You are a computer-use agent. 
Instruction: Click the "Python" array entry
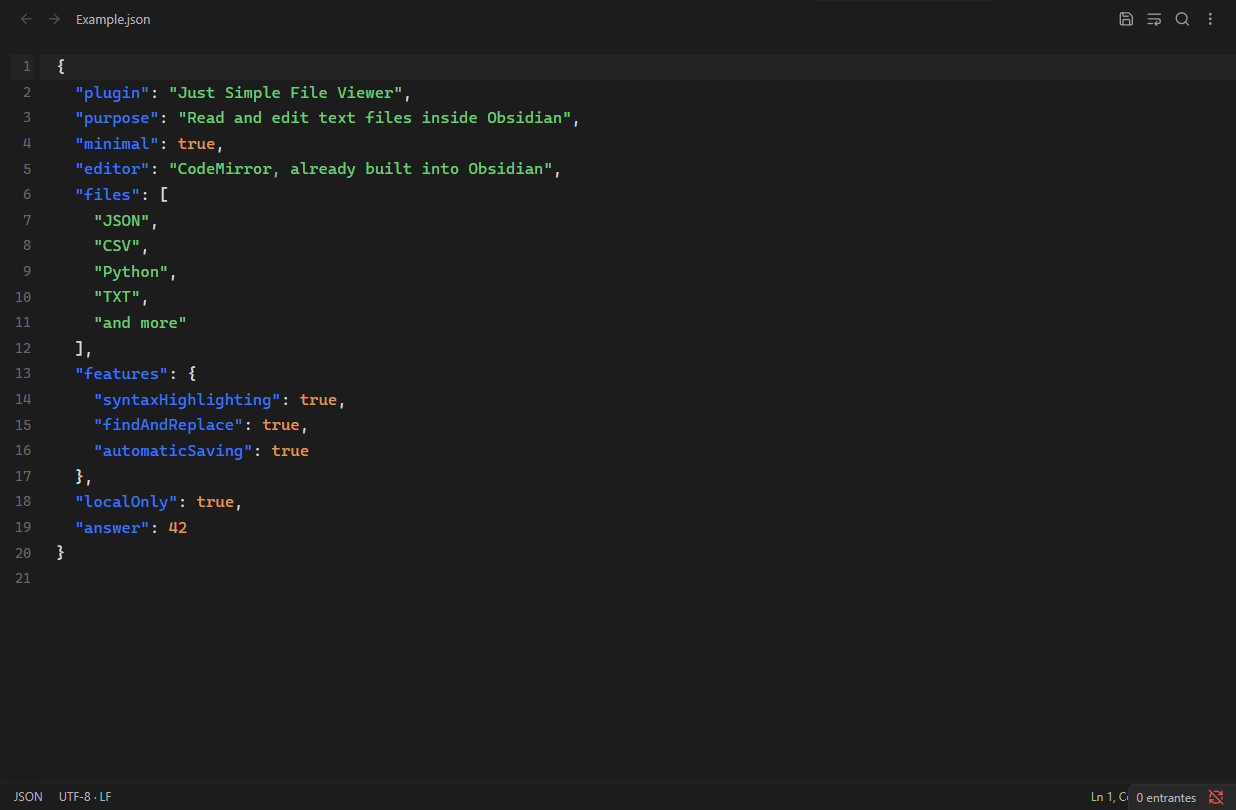(132, 272)
